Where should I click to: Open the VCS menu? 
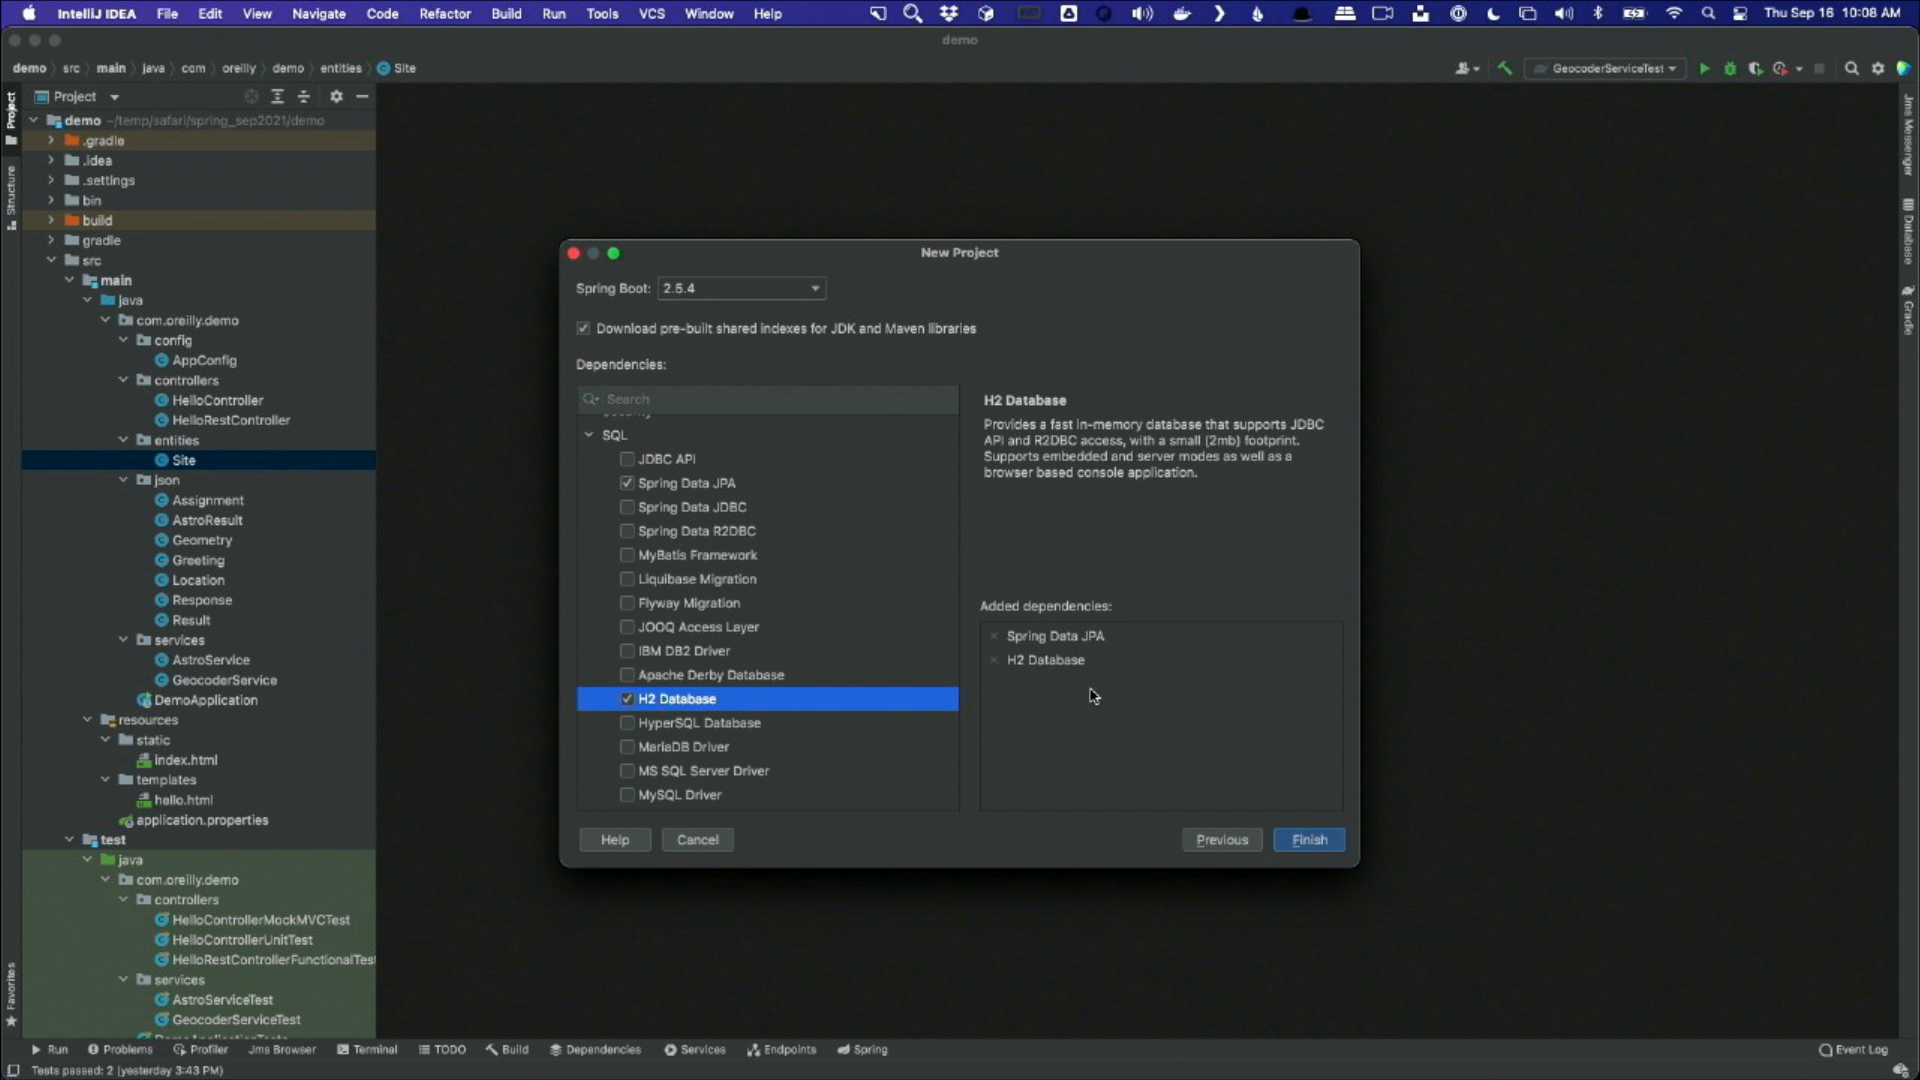coord(651,14)
